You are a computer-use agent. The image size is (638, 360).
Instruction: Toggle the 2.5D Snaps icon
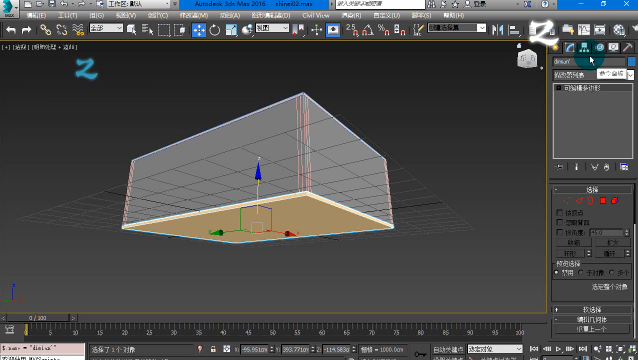[x=352, y=30]
